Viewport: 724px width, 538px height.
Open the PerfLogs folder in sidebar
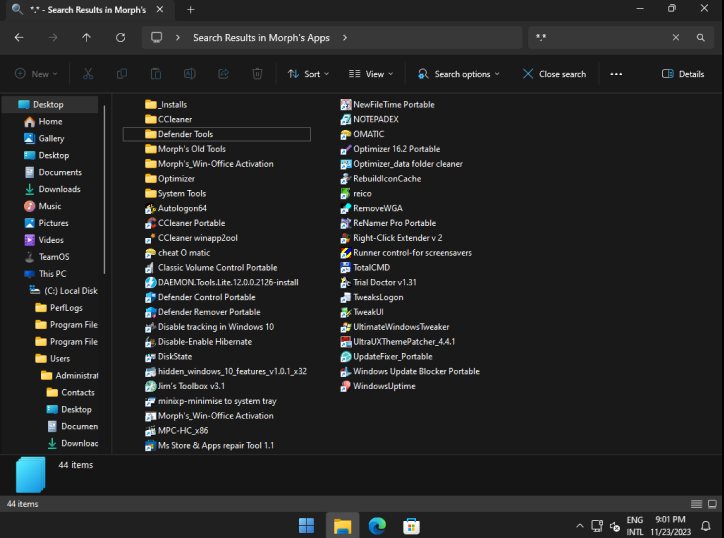66,308
